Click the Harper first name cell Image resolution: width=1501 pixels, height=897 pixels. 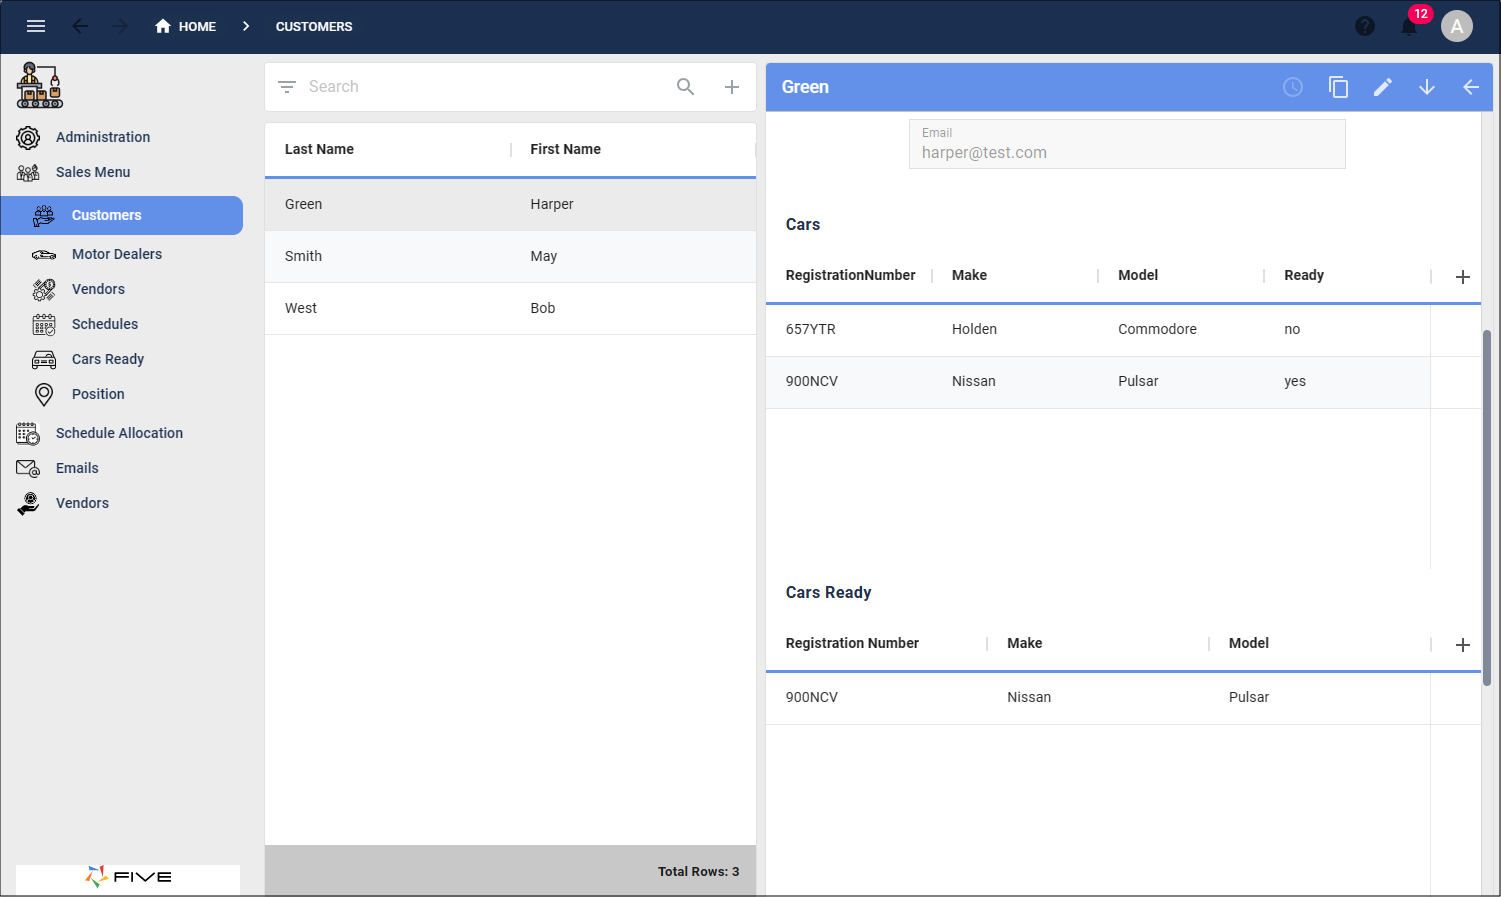pyautogui.click(x=552, y=204)
